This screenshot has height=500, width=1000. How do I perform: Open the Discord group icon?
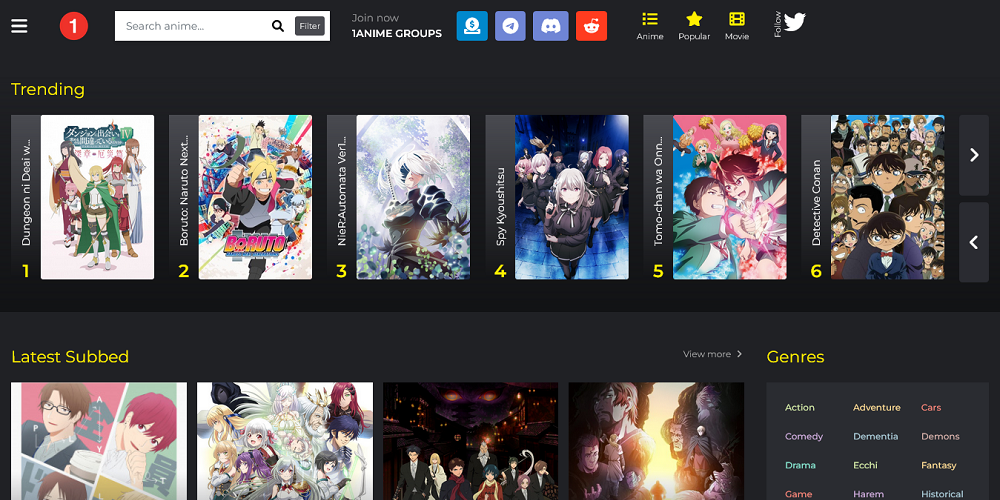point(550,26)
